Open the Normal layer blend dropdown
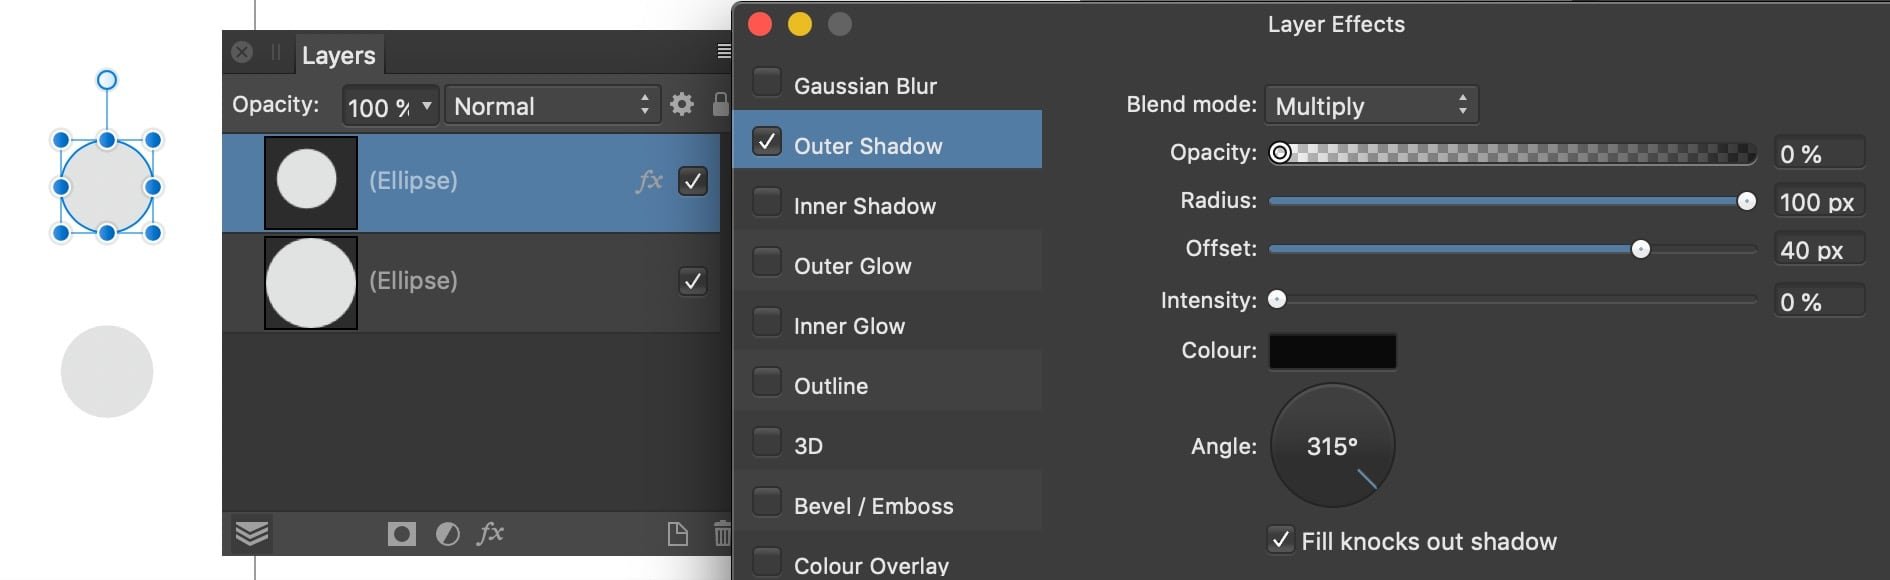 tap(552, 105)
